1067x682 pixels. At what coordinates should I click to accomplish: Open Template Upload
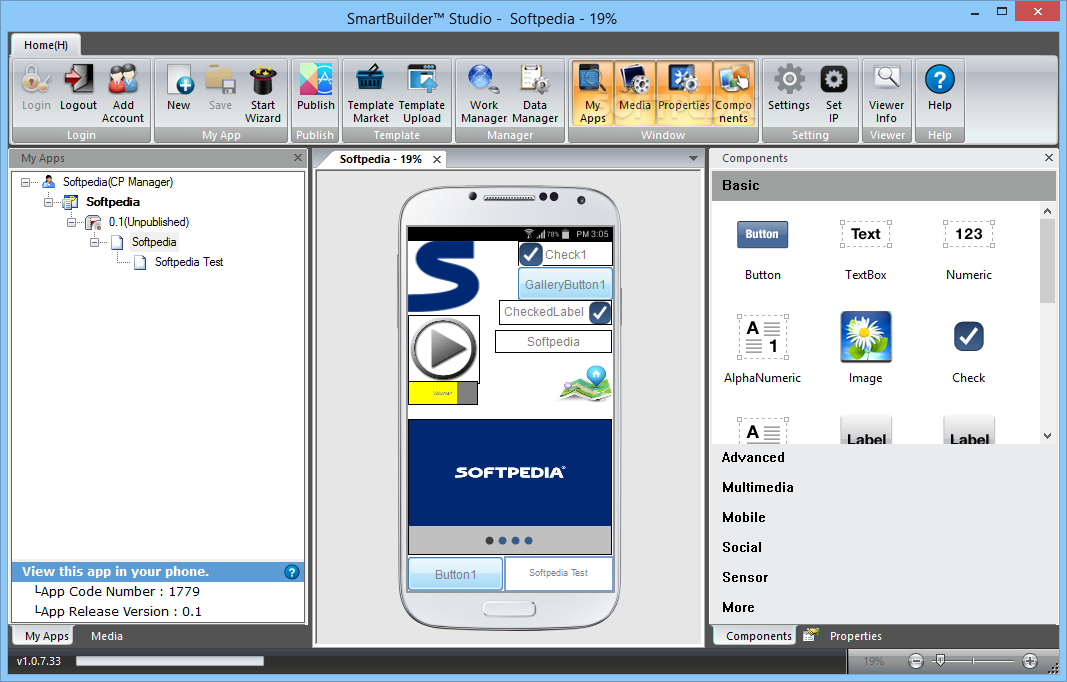pos(422,93)
